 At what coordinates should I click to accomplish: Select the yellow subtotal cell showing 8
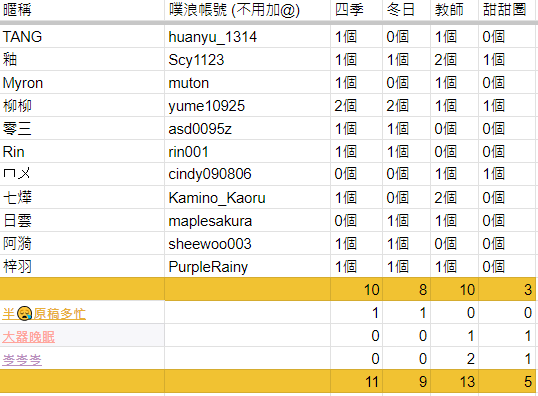(x=407, y=289)
